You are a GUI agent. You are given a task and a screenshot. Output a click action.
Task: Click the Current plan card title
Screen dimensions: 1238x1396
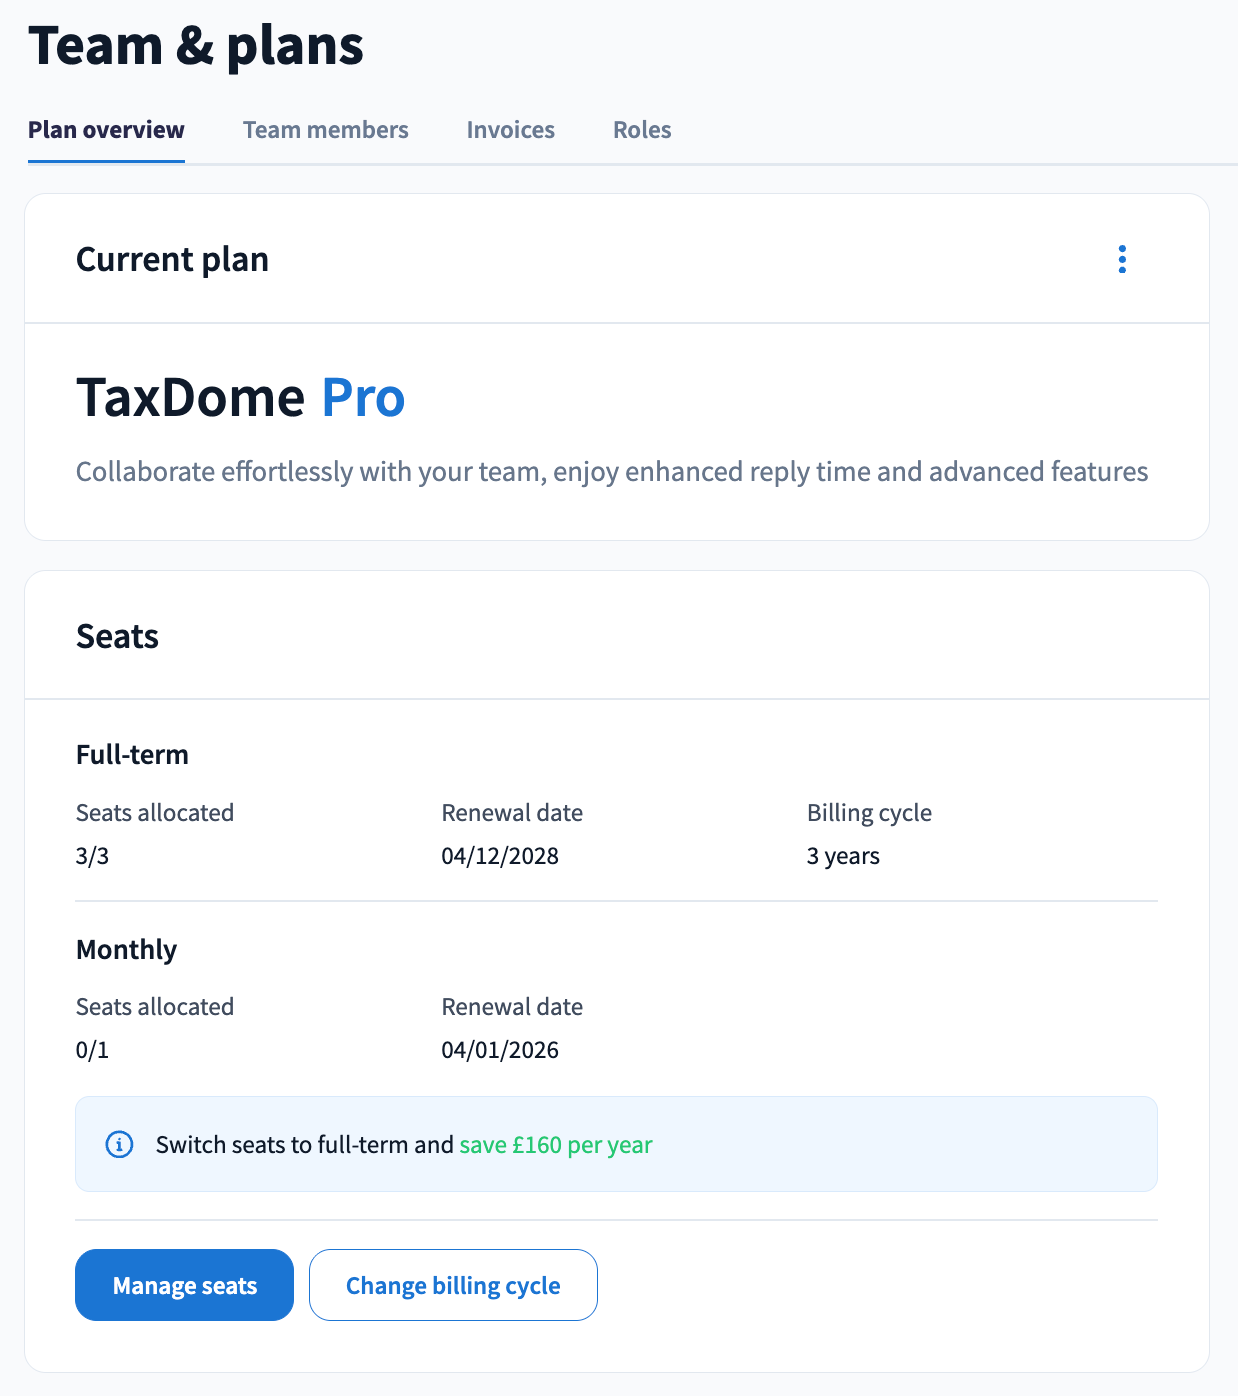click(x=172, y=260)
